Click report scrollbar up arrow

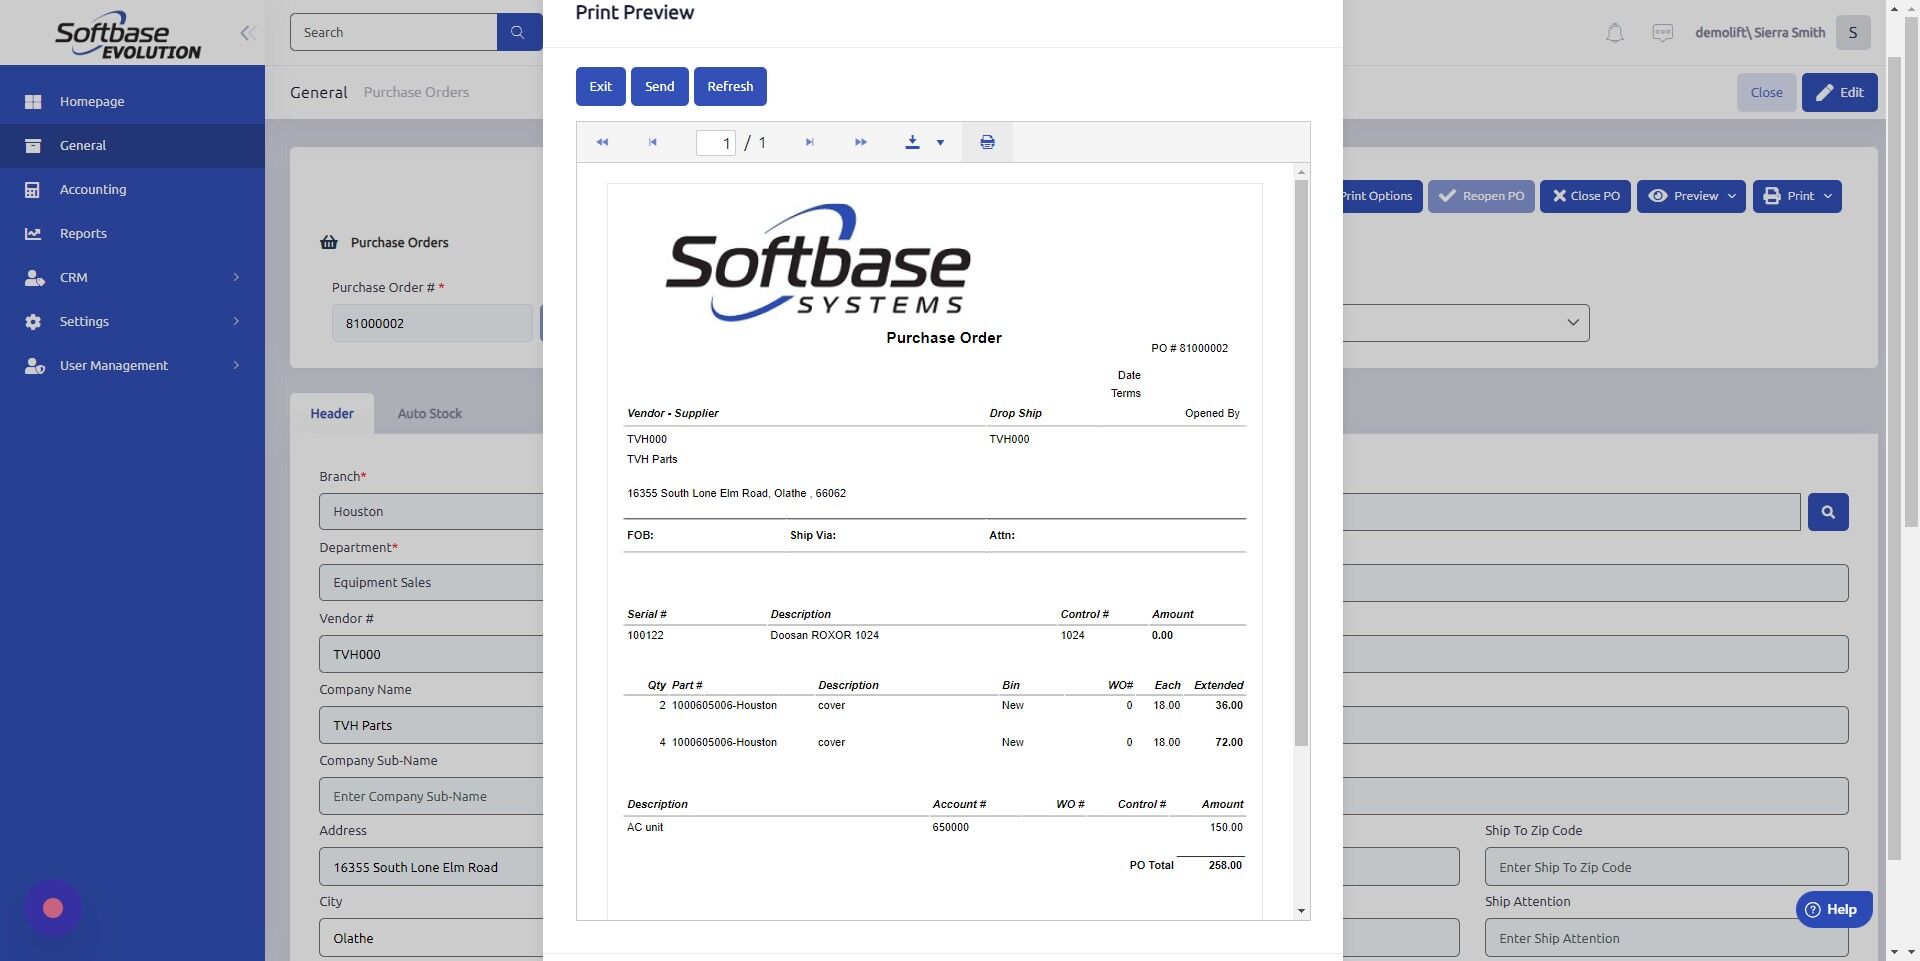(1301, 172)
